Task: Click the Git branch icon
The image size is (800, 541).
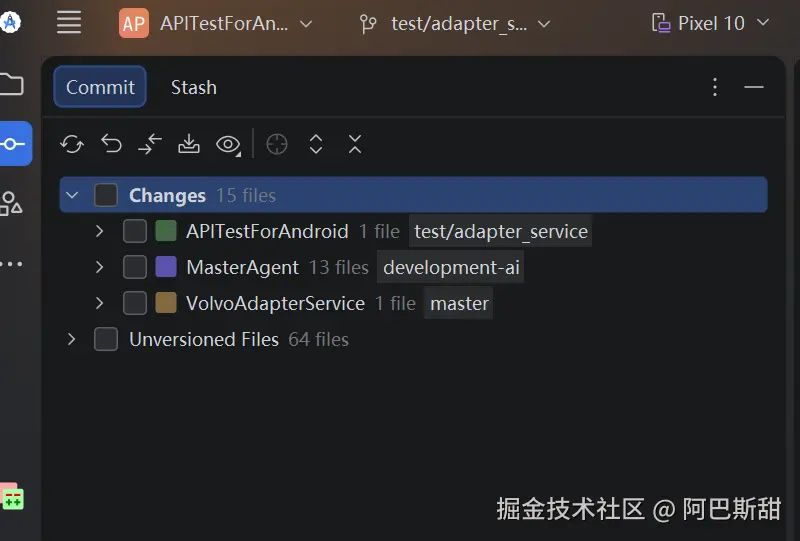Action: click(368, 24)
